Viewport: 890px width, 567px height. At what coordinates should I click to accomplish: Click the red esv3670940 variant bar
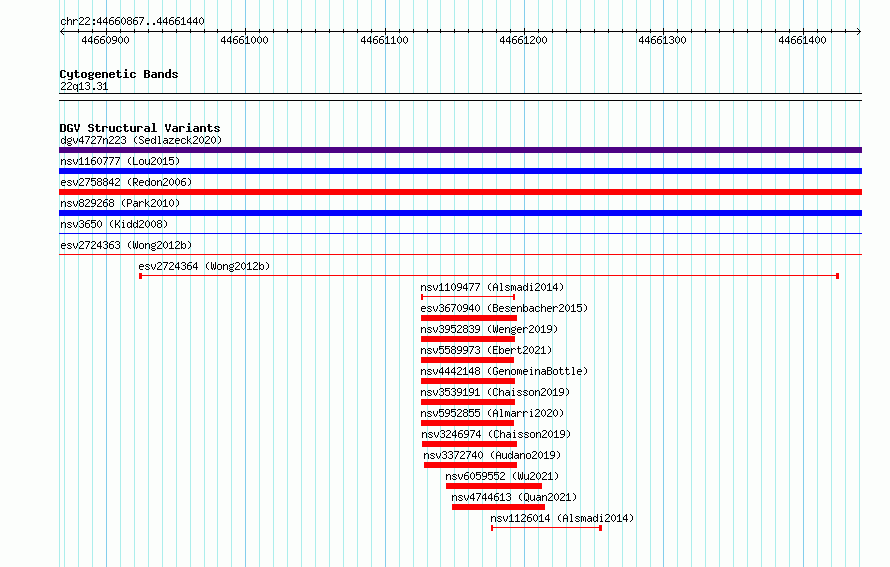pyautogui.click(x=469, y=318)
